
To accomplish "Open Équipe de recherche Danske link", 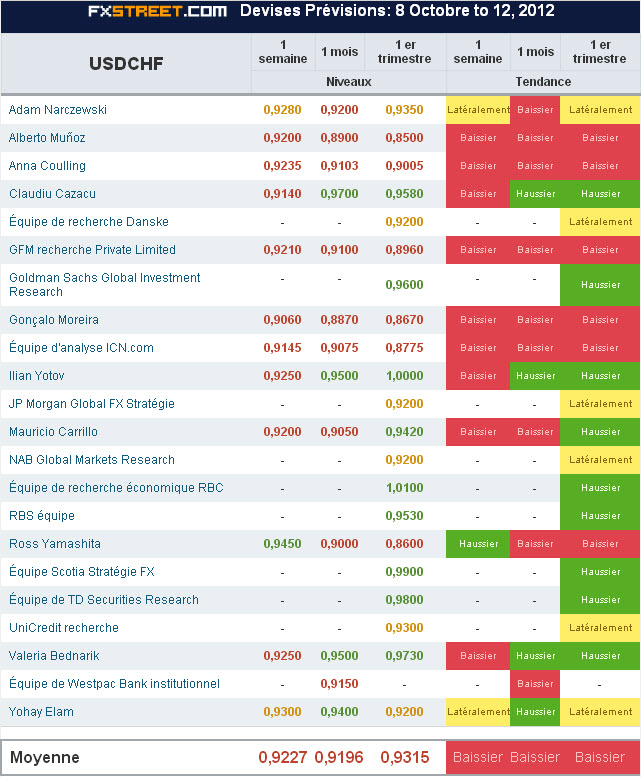I will (x=89, y=222).
